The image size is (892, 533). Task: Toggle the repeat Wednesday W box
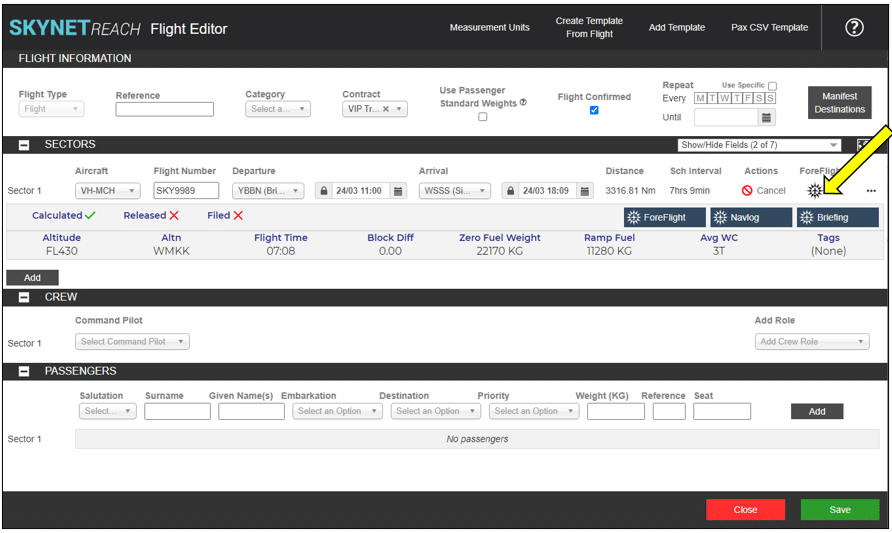tap(724, 98)
